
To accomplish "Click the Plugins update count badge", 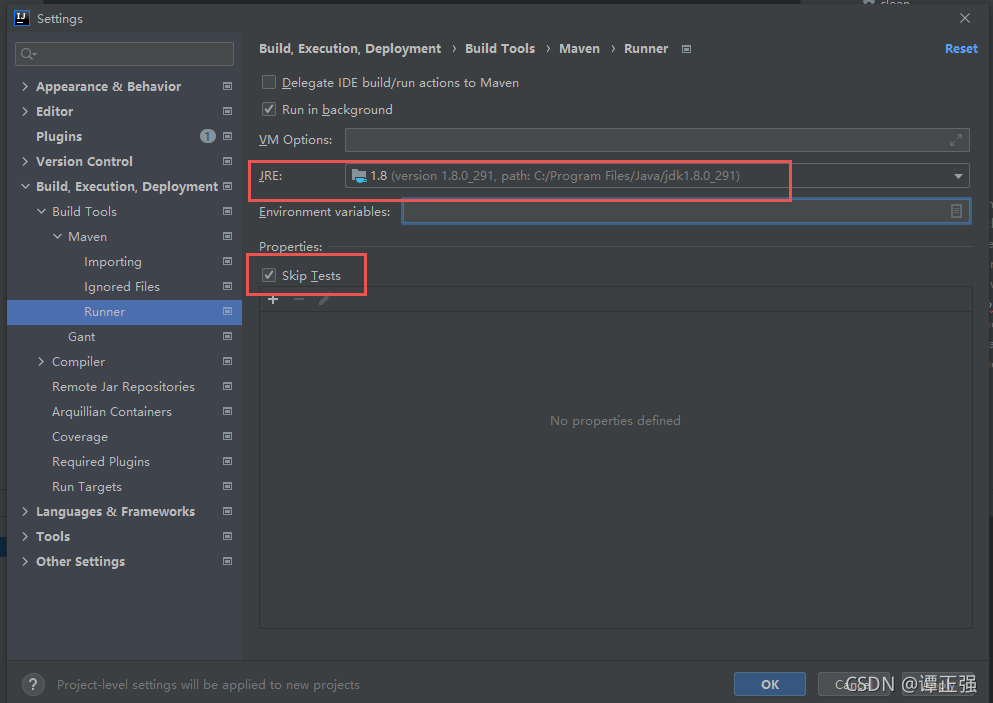I will pyautogui.click(x=208, y=136).
